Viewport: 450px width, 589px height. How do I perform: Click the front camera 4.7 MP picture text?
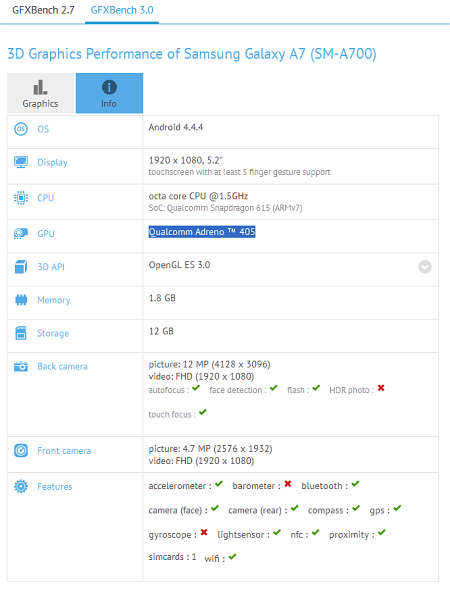coord(210,449)
